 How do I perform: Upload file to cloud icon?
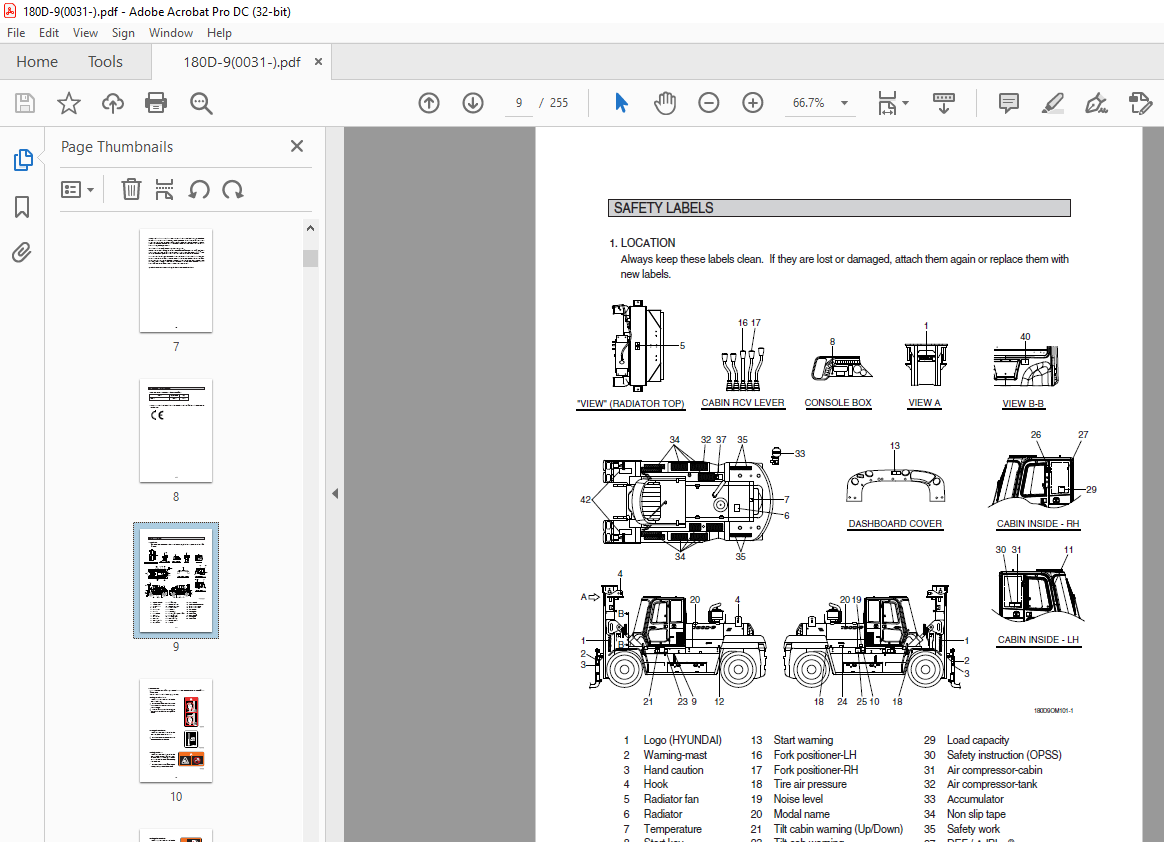click(113, 103)
